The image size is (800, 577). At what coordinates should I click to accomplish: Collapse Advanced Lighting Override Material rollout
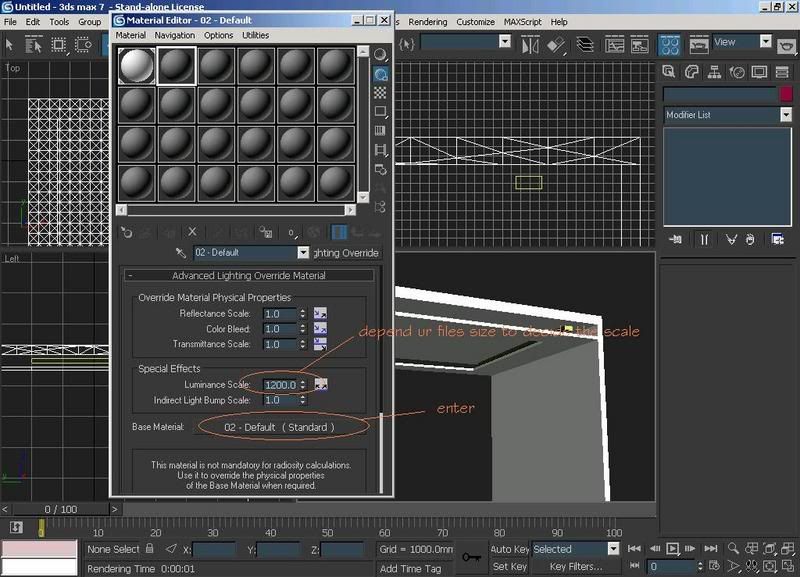tap(250, 275)
